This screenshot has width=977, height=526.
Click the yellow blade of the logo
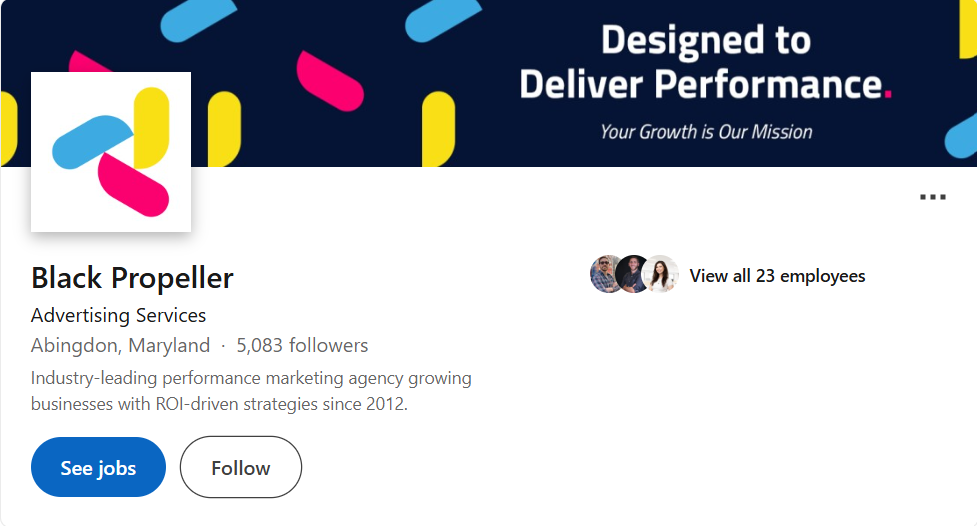151,125
